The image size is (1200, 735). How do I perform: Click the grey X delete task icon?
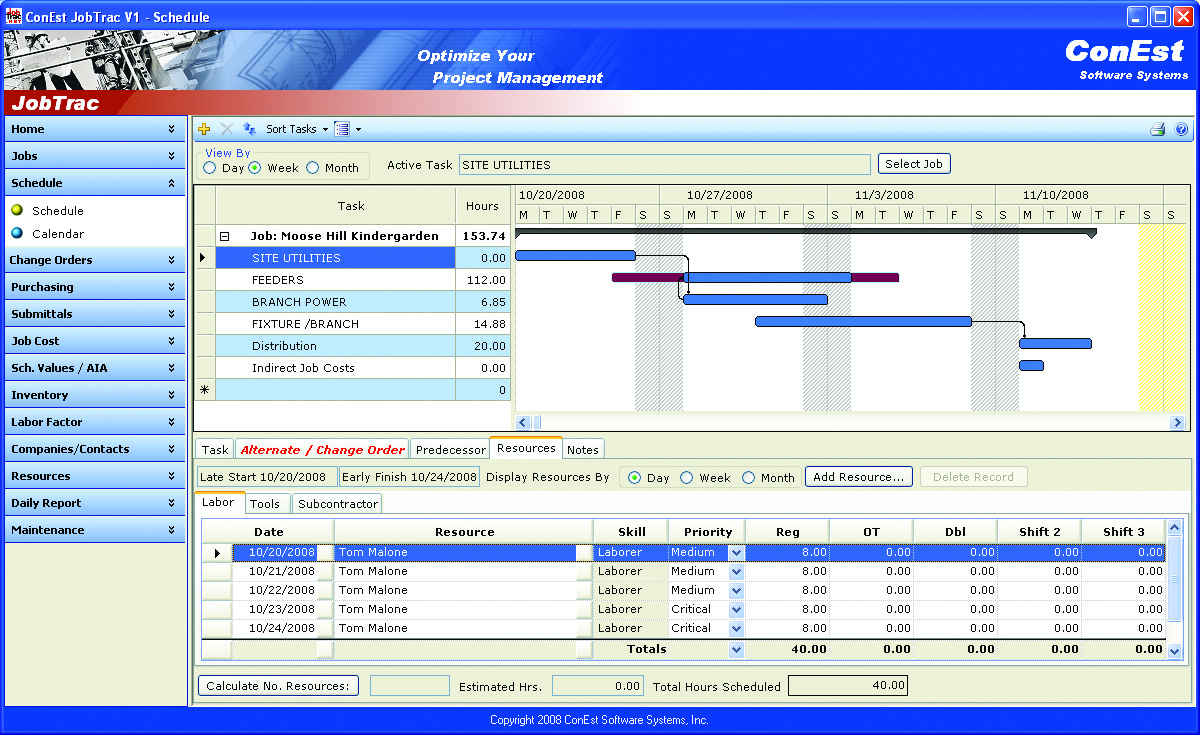[x=227, y=129]
